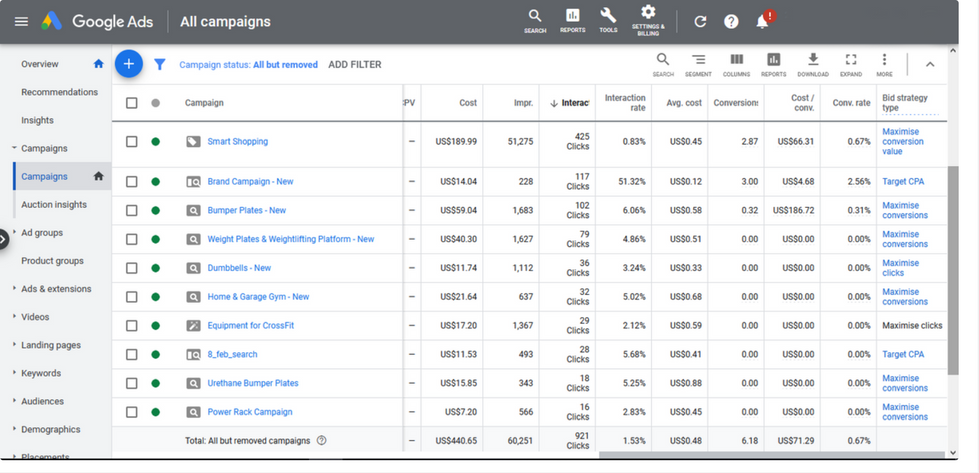This screenshot has width=979, height=473.
Task: Tick the Equipment for CrossFit checkbox
Action: click(132, 325)
